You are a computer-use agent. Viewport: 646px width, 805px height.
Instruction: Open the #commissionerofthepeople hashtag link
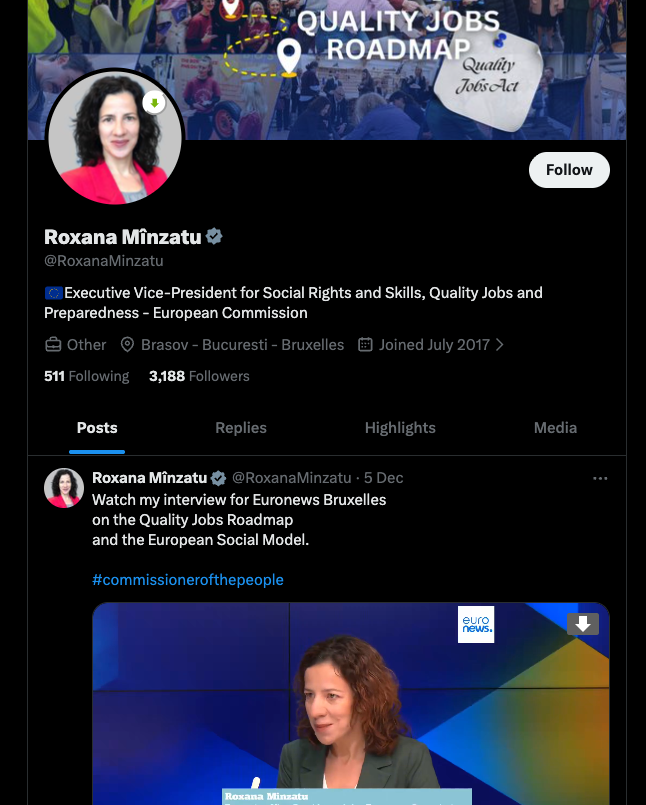click(x=188, y=580)
